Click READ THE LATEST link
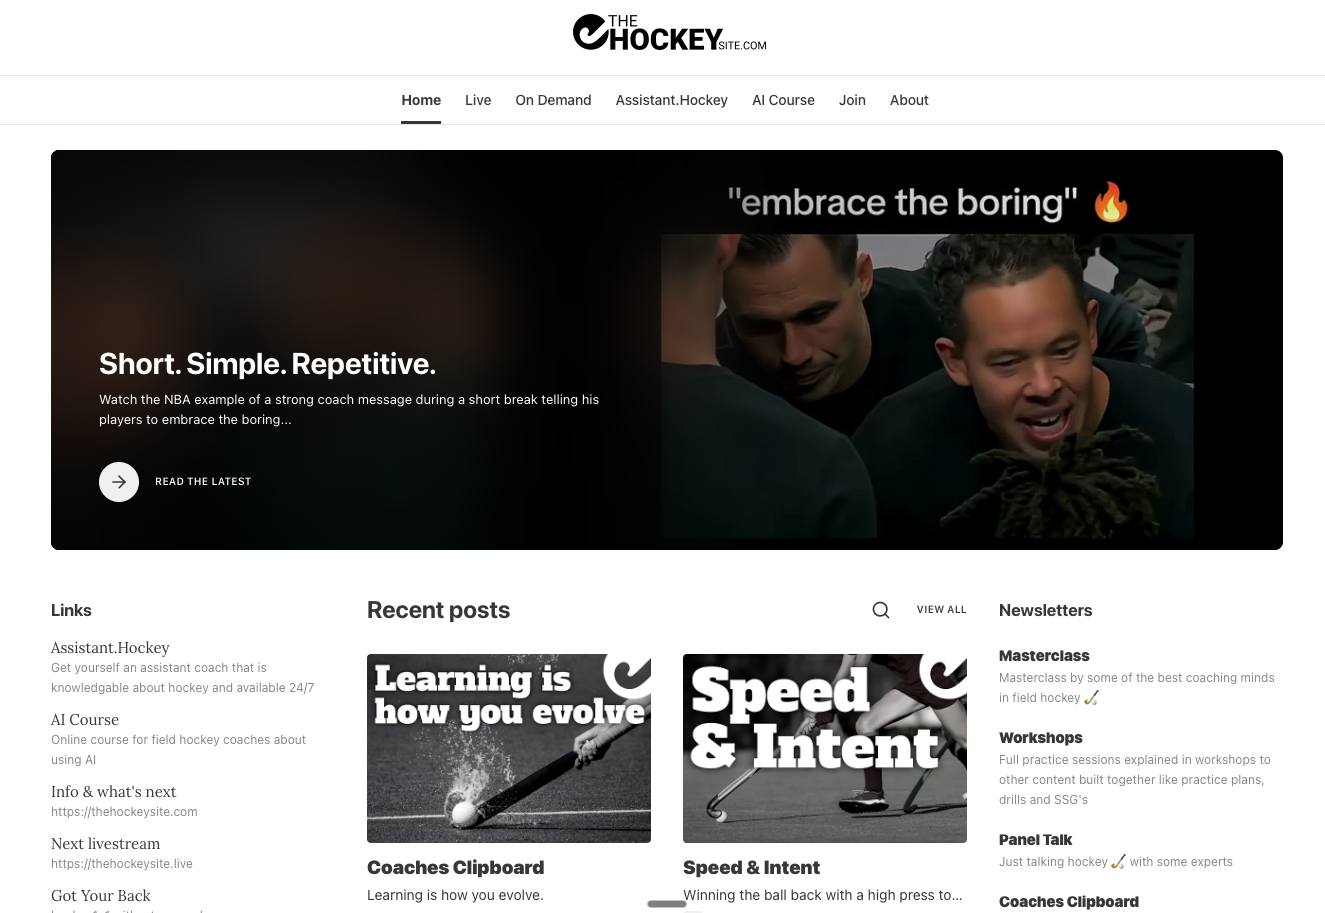 pyautogui.click(x=203, y=482)
